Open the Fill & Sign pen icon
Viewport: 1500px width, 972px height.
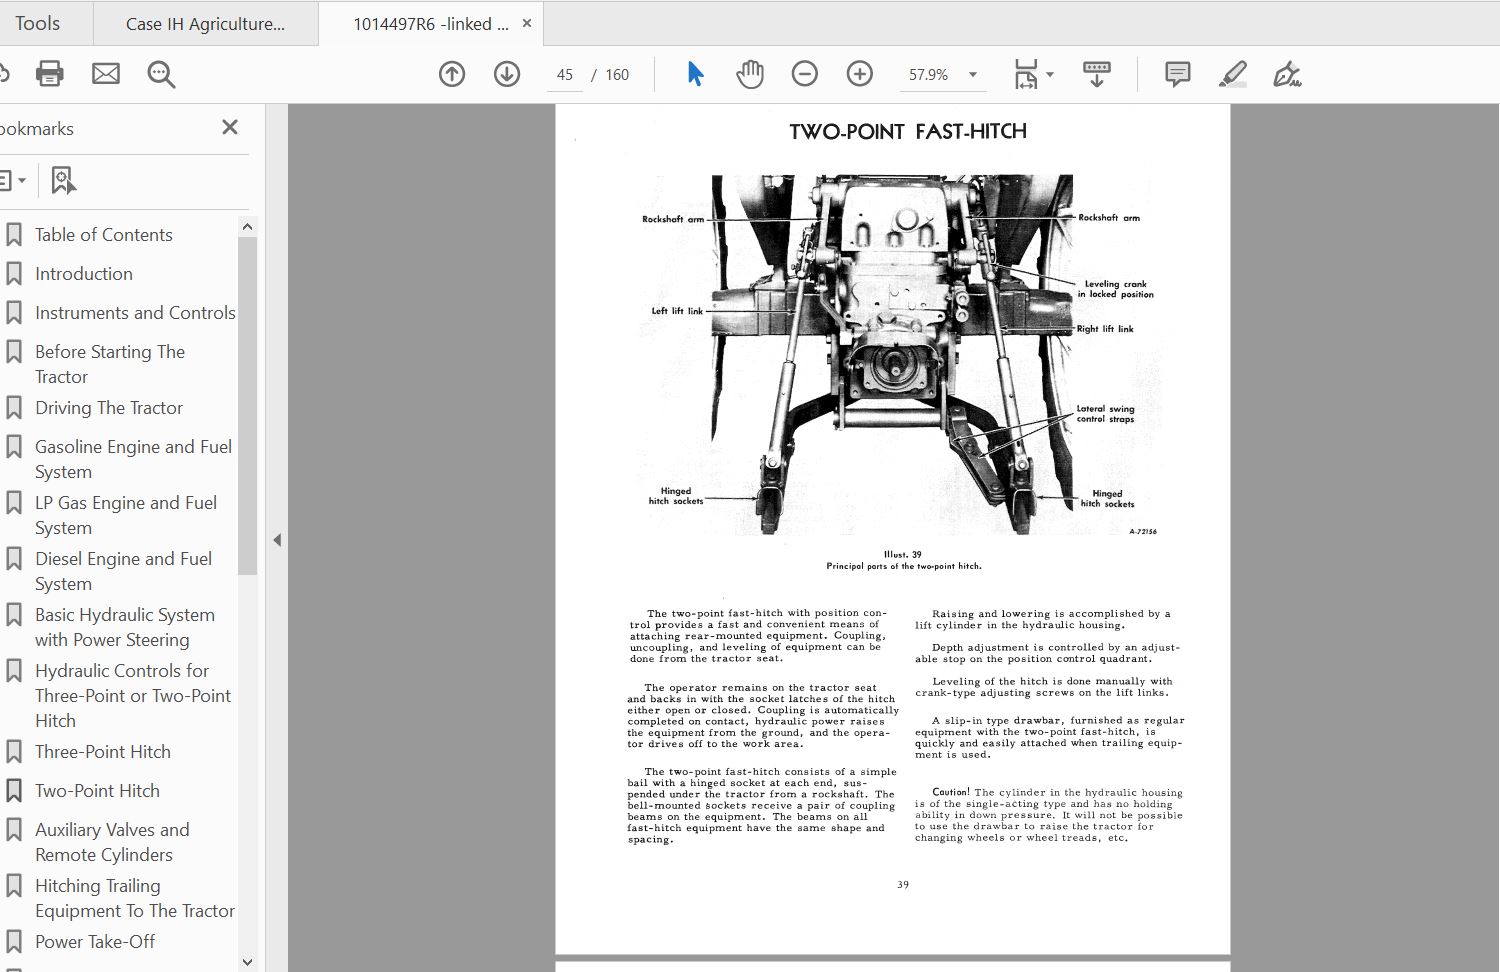coord(1288,73)
